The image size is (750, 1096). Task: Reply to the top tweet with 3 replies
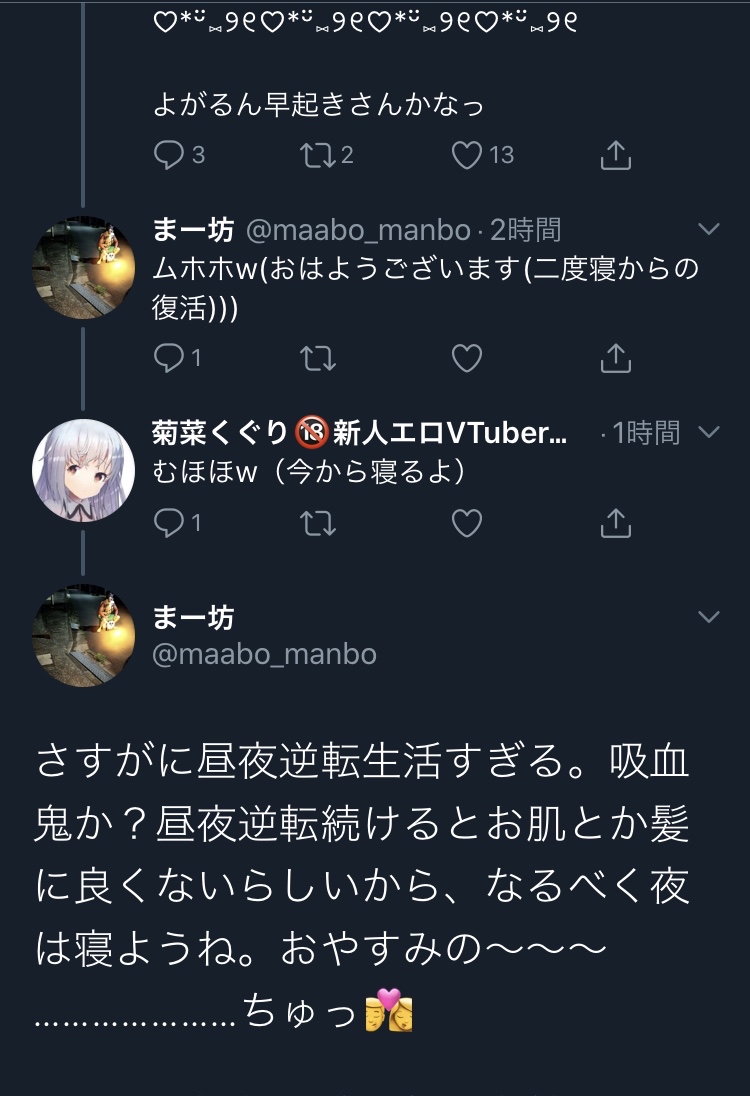[179, 155]
